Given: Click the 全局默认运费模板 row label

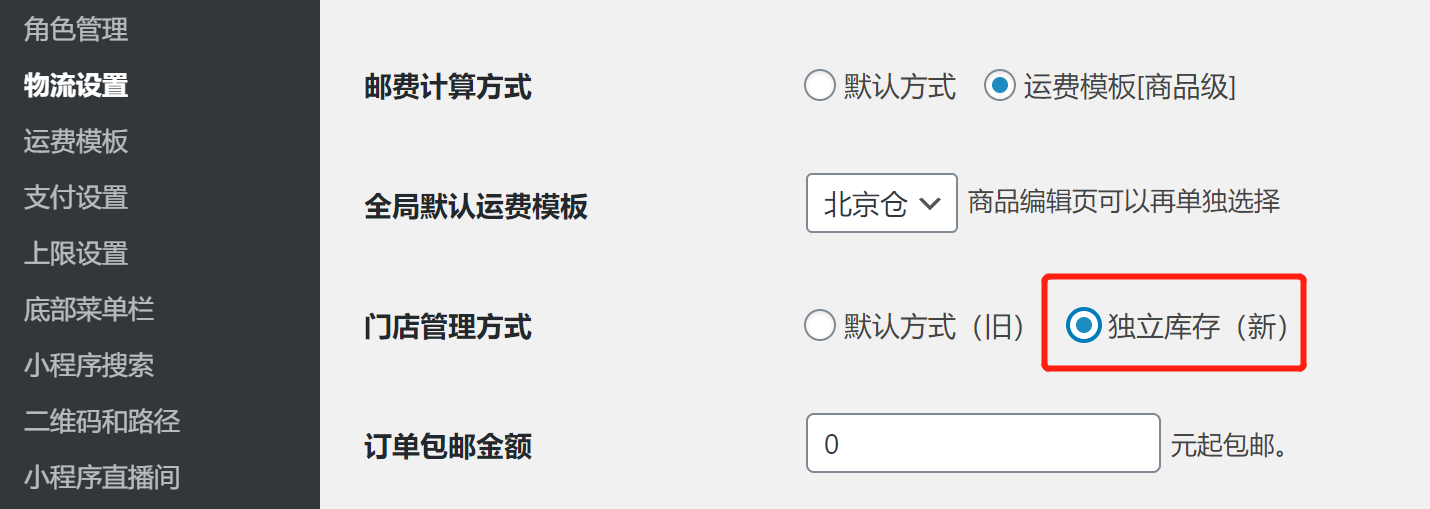Looking at the screenshot, I should tap(476, 207).
